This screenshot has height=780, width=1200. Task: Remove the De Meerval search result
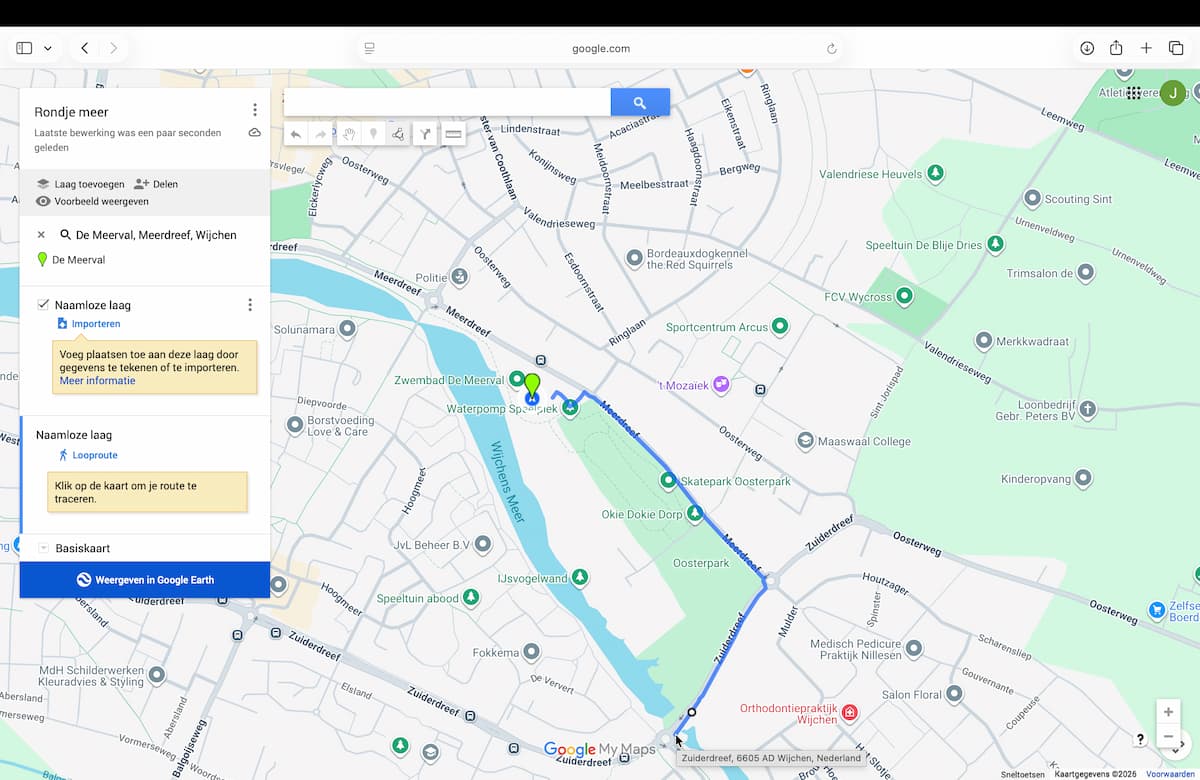pyautogui.click(x=41, y=235)
